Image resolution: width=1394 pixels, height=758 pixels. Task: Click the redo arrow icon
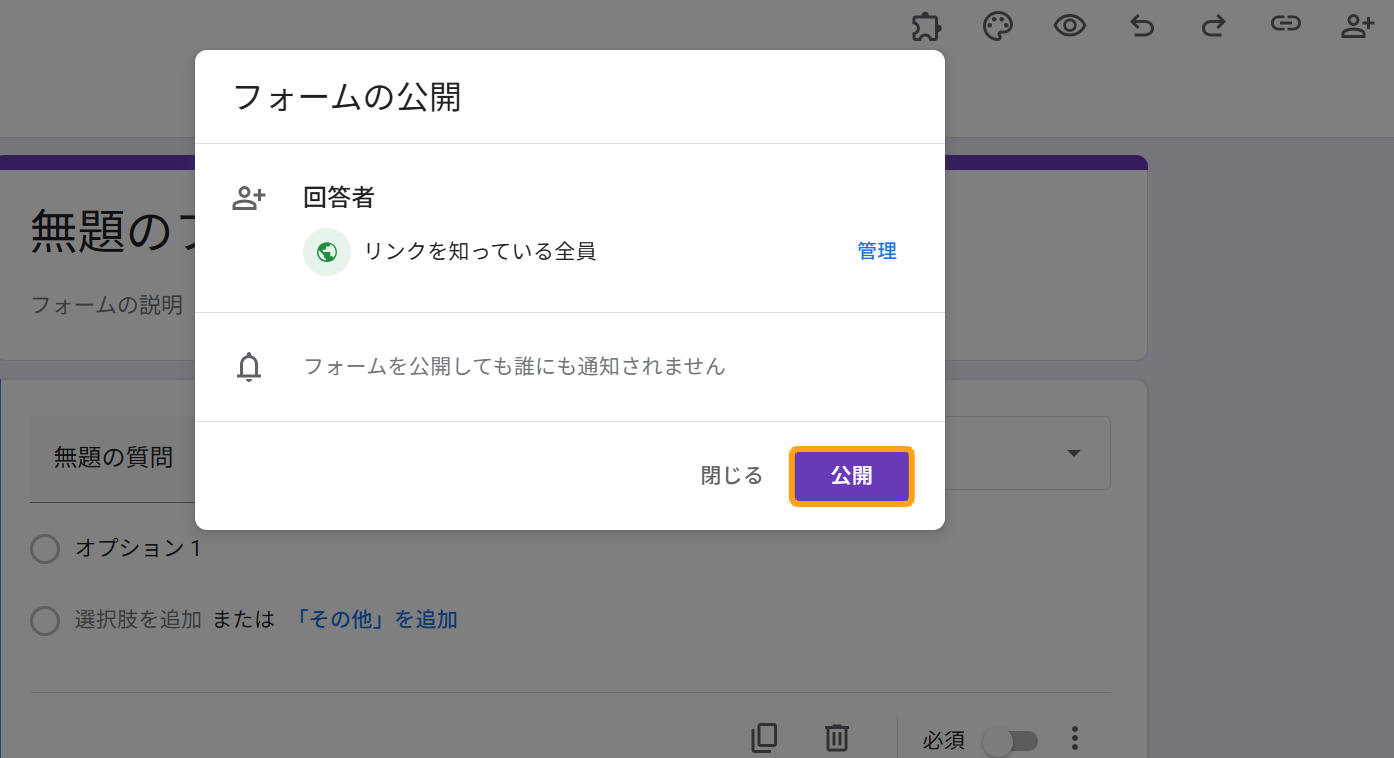click(1213, 27)
